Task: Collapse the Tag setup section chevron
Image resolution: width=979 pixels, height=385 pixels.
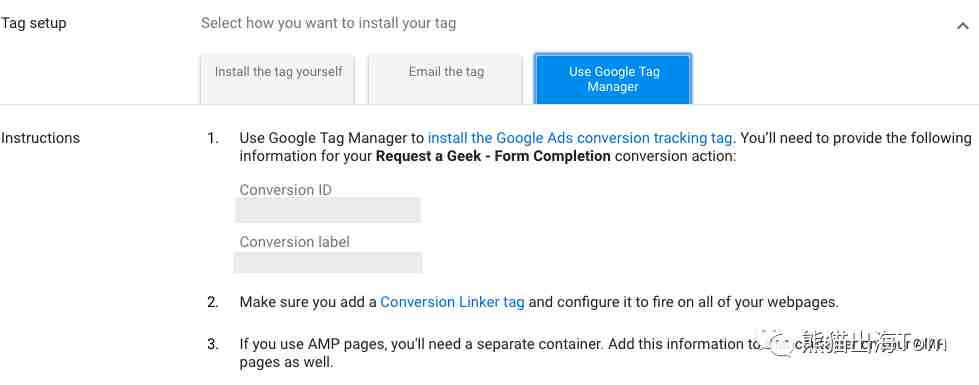Action: tap(962, 26)
